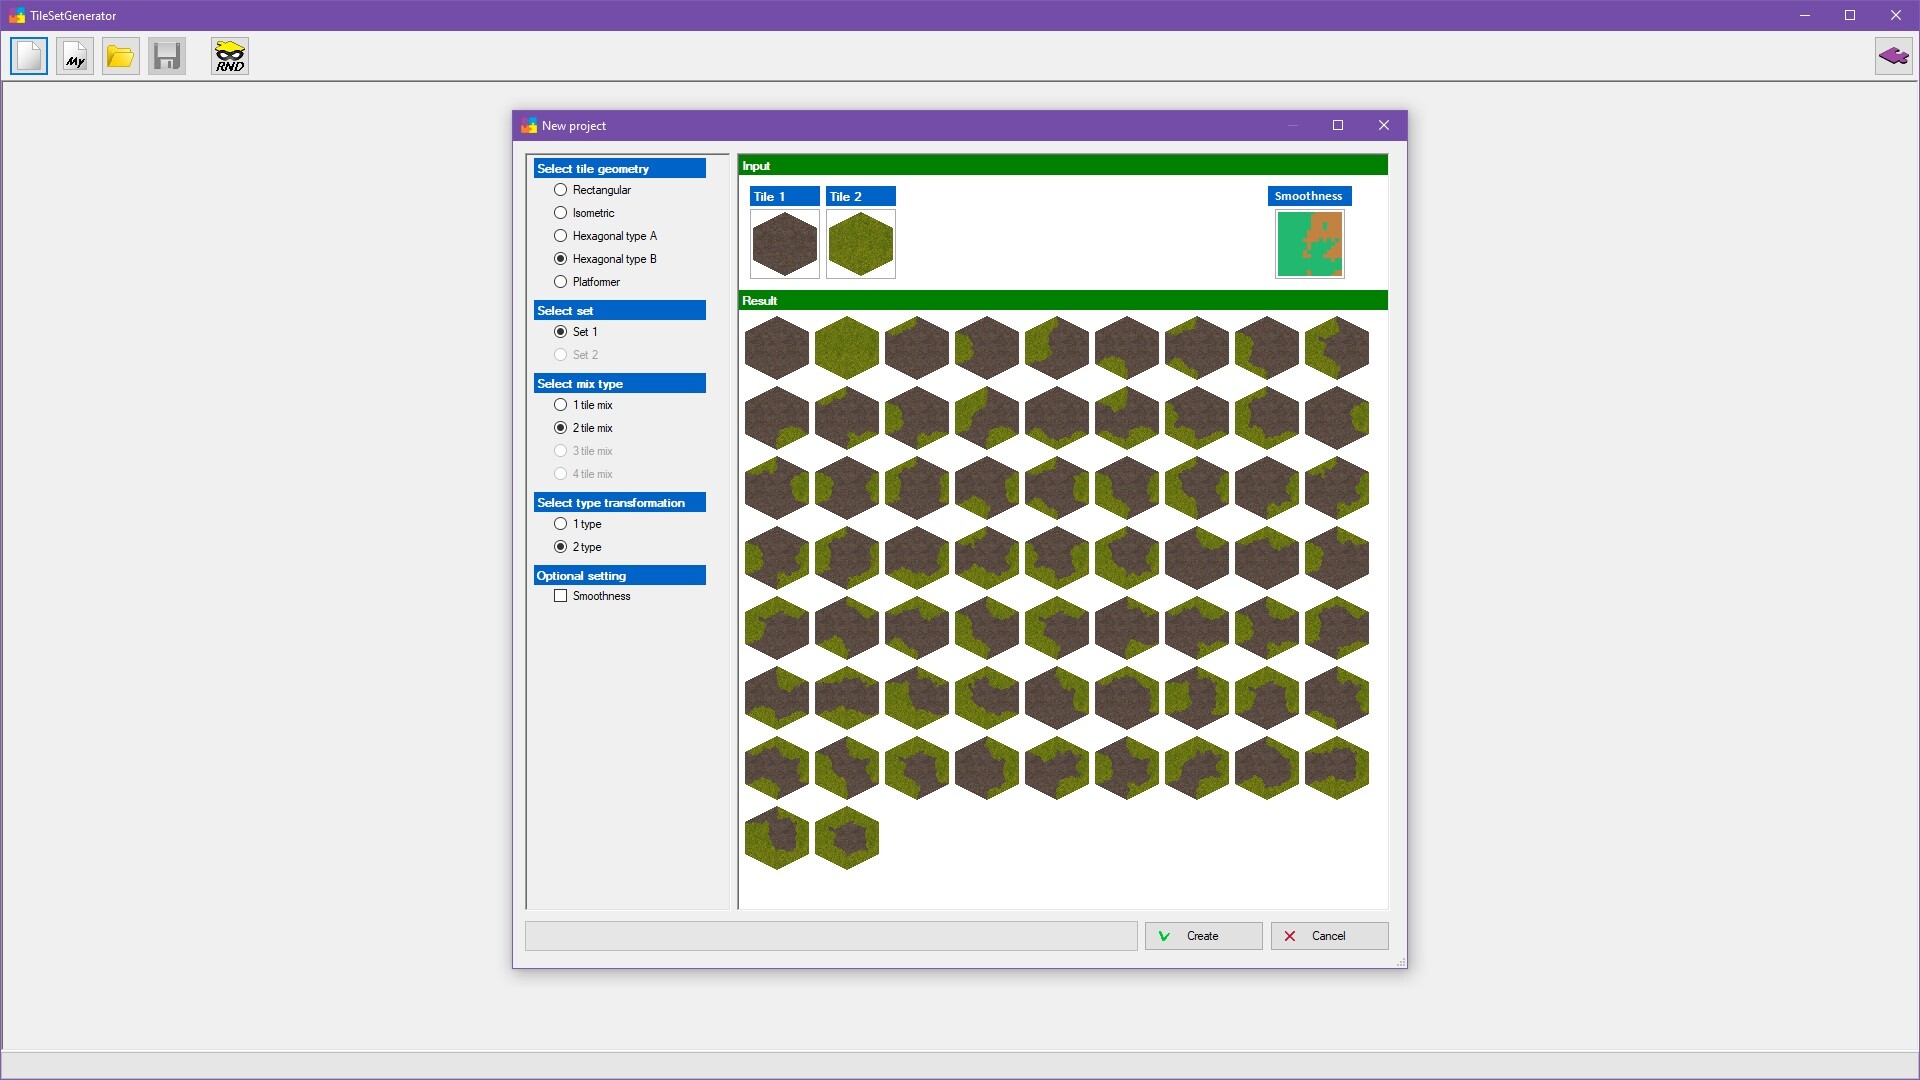Click the New project blank document icon
The image size is (1920, 1080).
(x=28, y=55)
